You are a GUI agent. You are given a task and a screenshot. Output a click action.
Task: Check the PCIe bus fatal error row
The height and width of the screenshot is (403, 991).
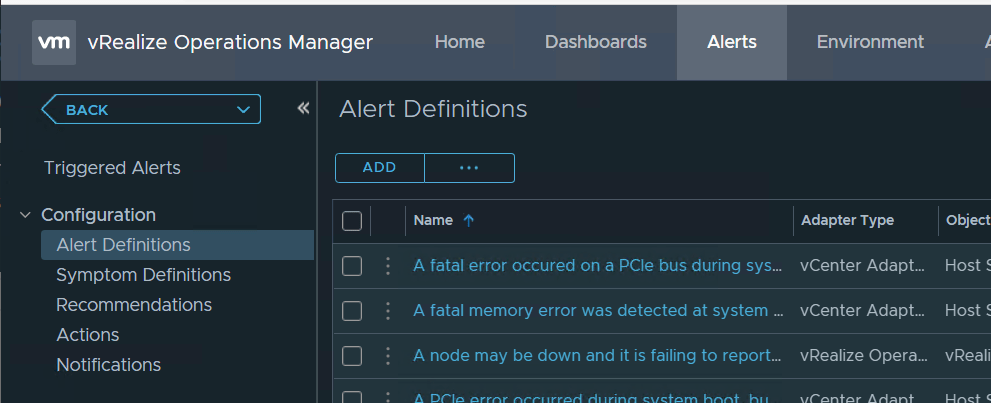(x=352, y=266)
